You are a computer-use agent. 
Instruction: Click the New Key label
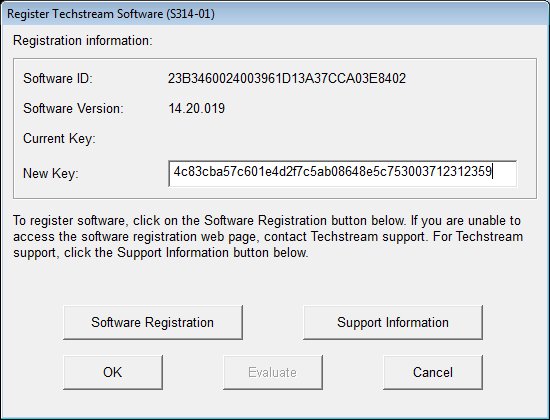[51, 173]
